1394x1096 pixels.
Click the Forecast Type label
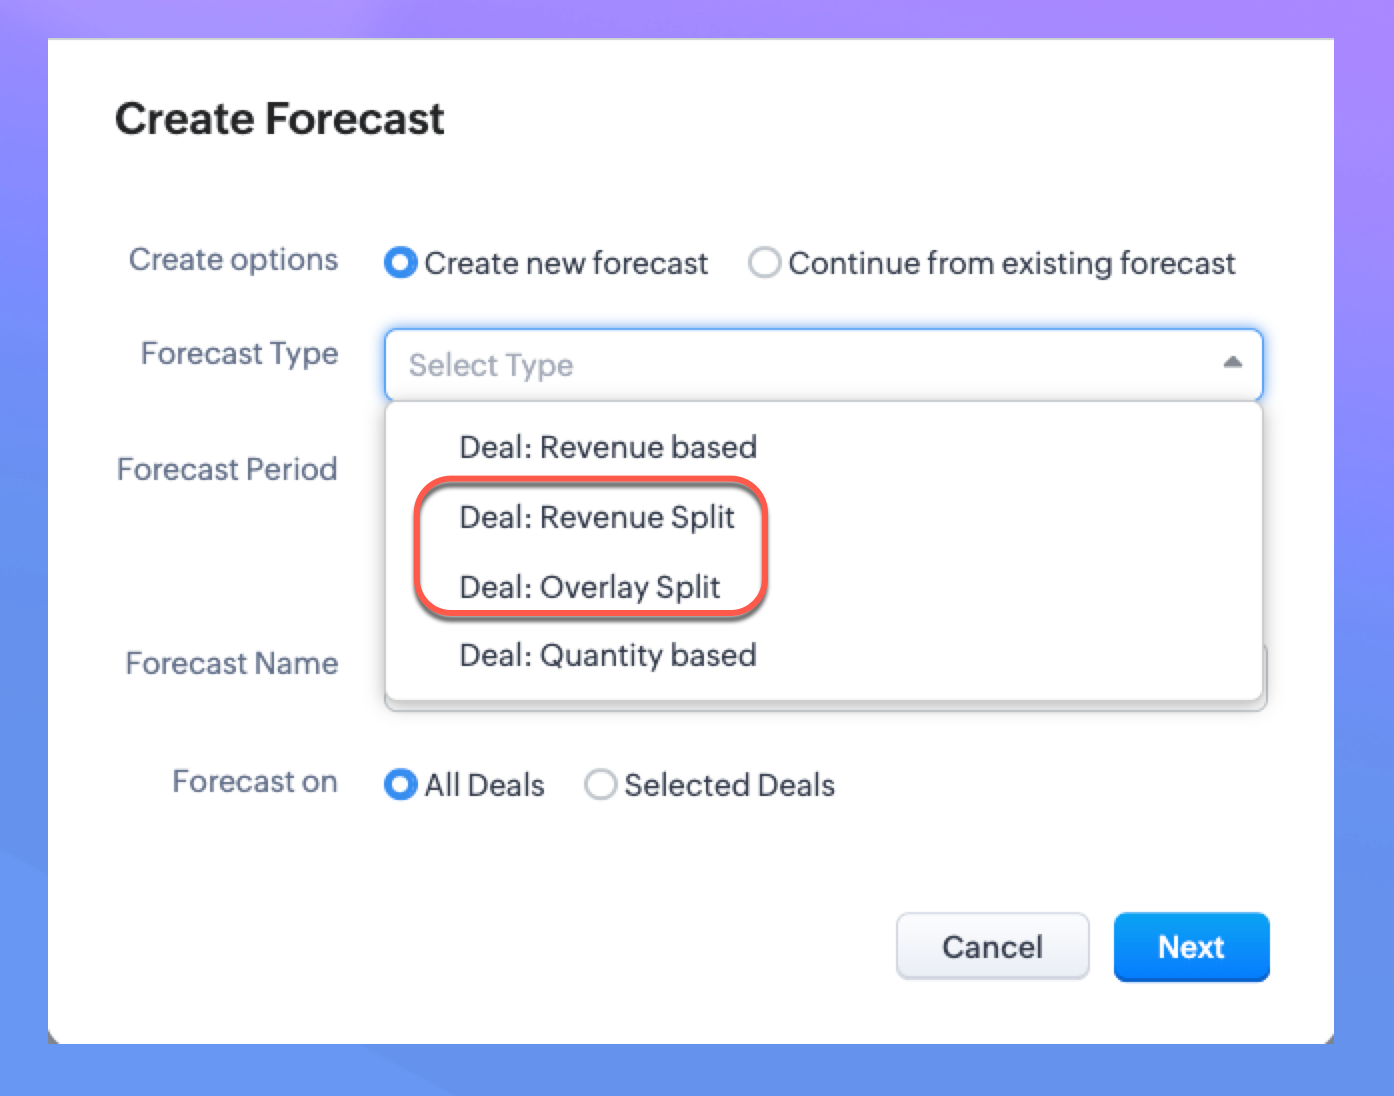point(239,354)
